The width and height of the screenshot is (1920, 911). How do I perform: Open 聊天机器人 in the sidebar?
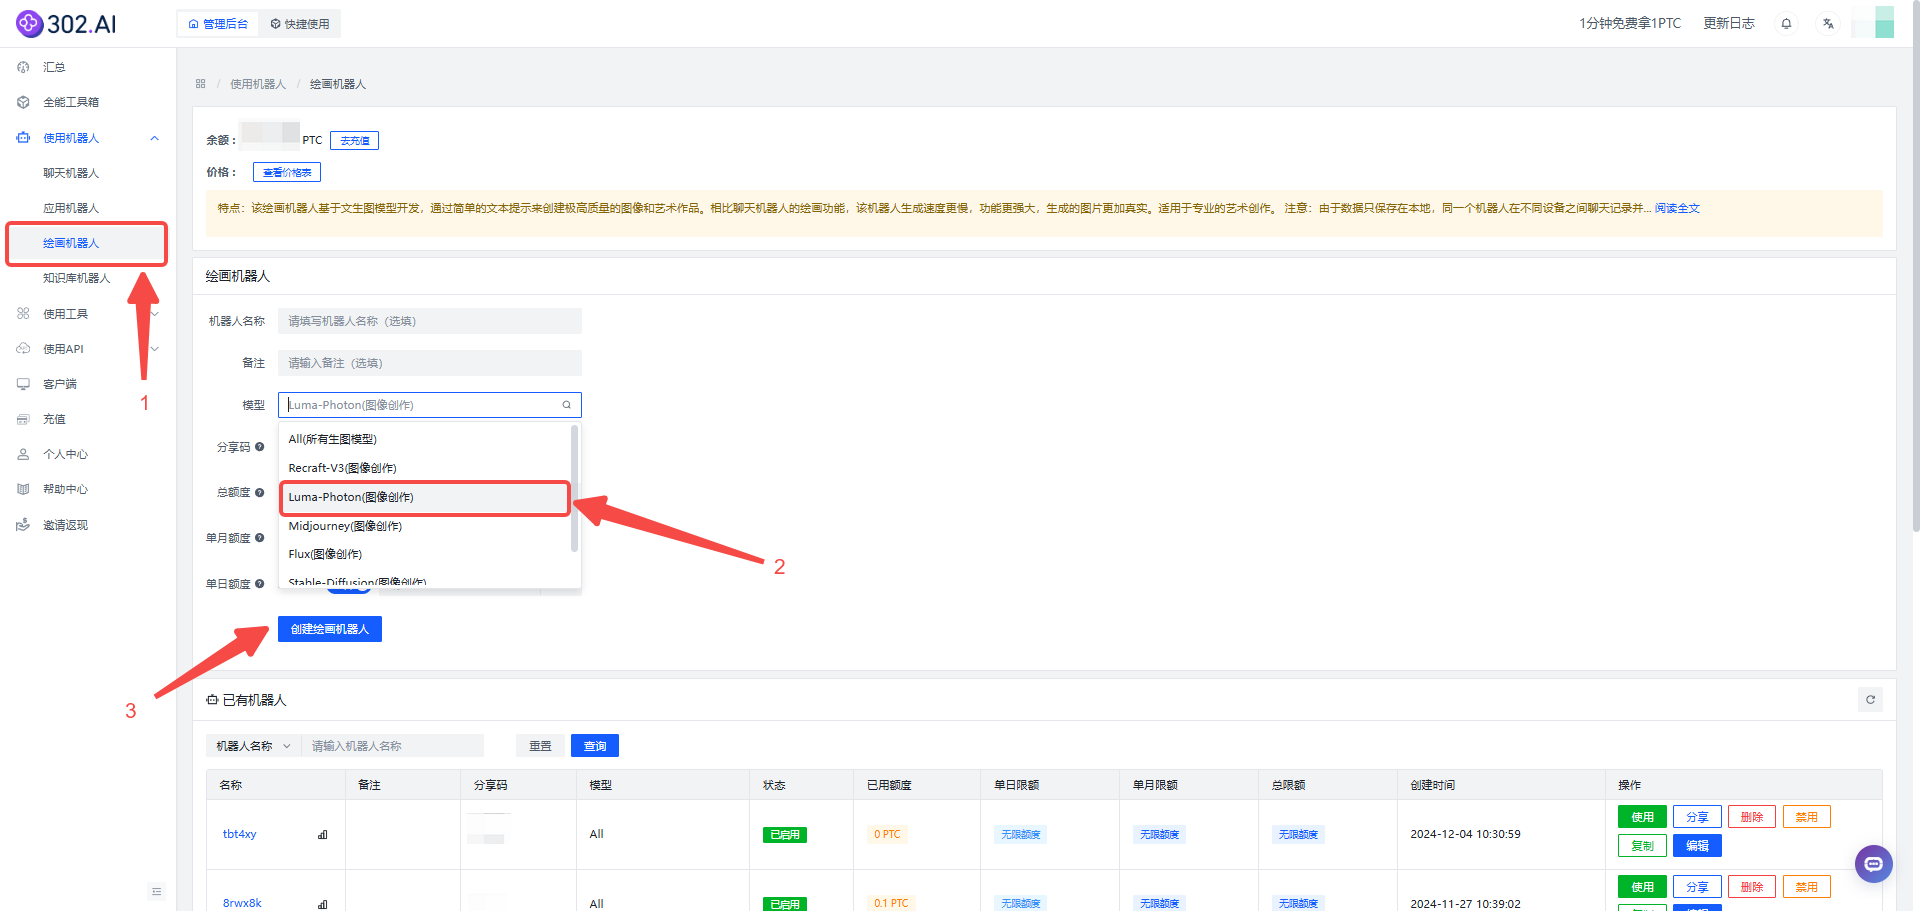[x=71, y=173]
